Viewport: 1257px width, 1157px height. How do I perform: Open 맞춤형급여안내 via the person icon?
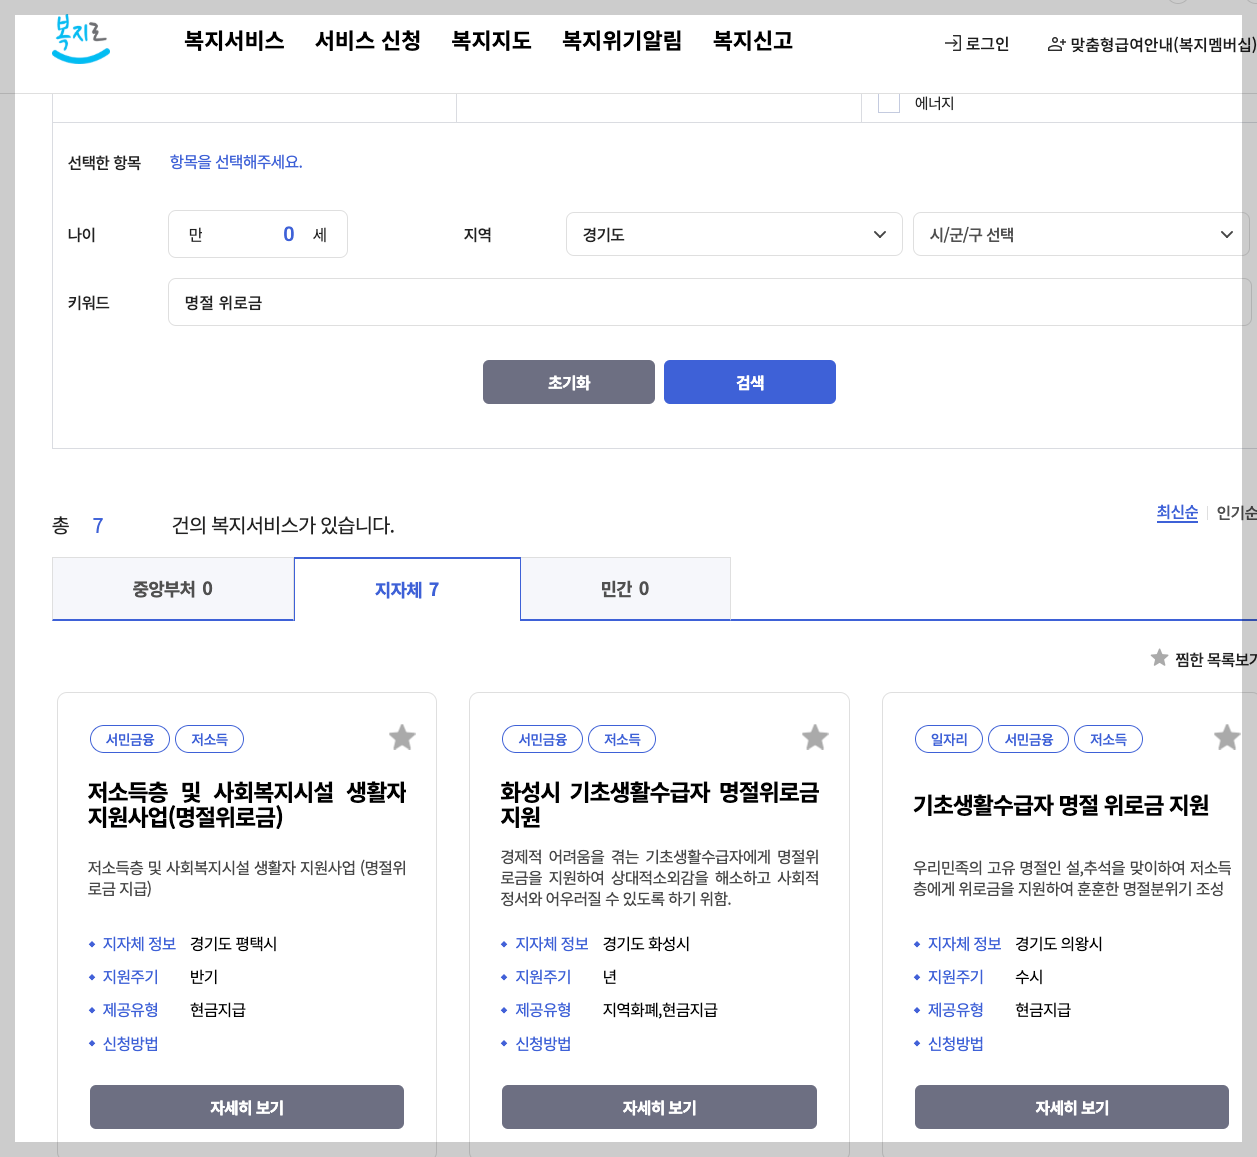click(1055, 44)
